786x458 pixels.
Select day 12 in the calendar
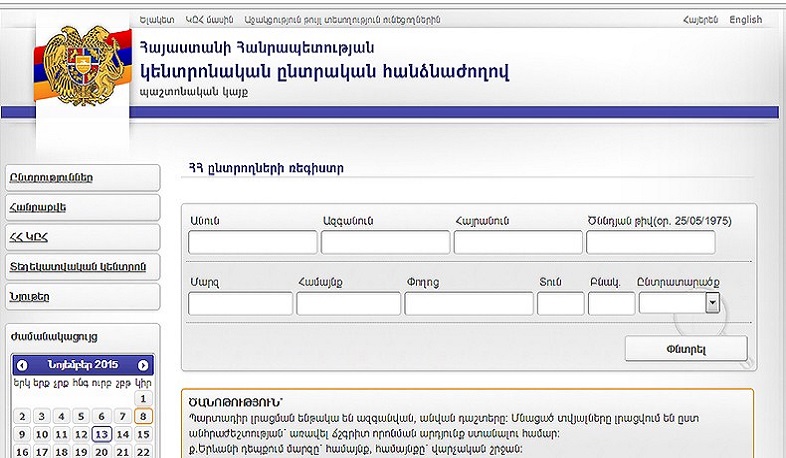pos(81,434)
